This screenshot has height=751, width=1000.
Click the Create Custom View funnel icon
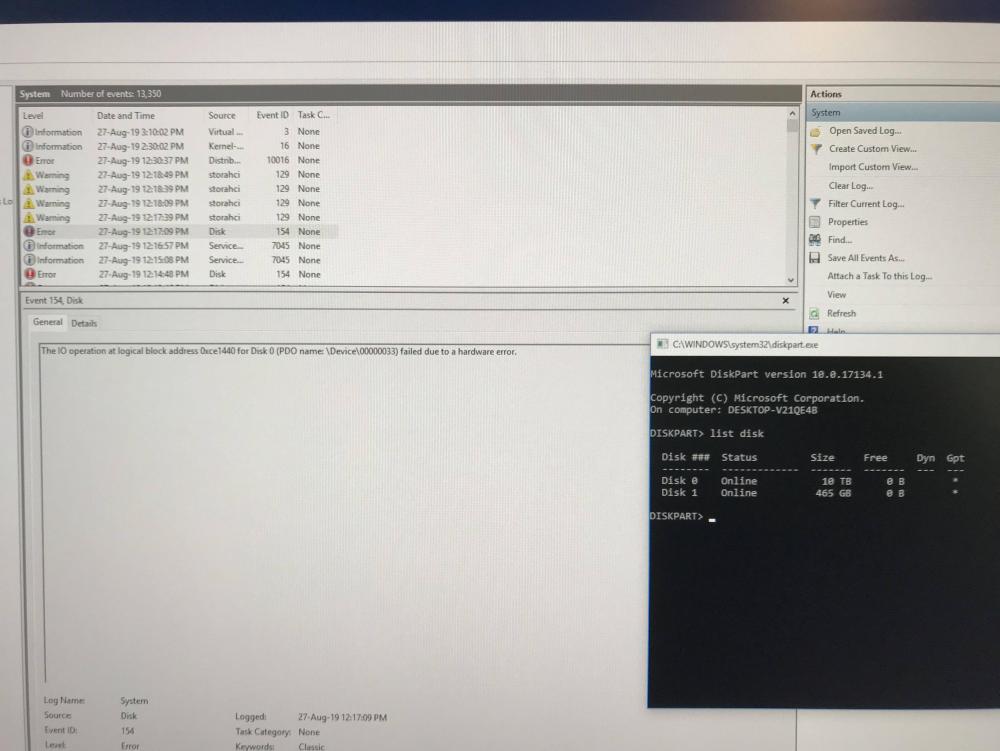[x=816, y=149]
